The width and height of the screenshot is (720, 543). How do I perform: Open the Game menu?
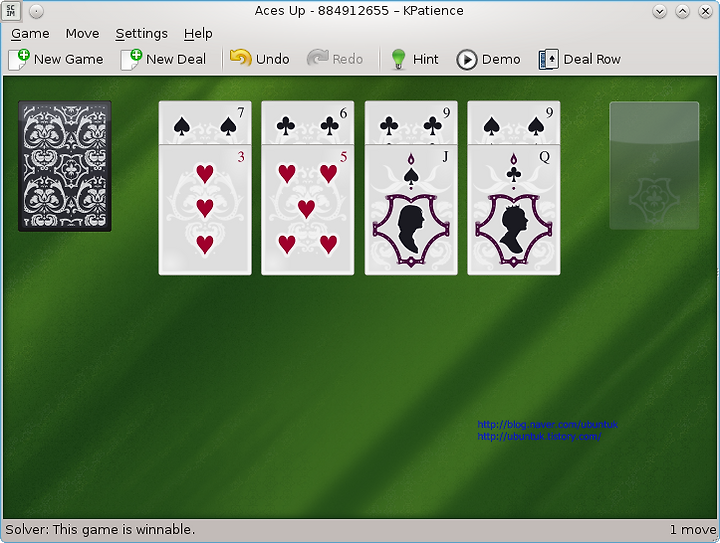[30, 34]
